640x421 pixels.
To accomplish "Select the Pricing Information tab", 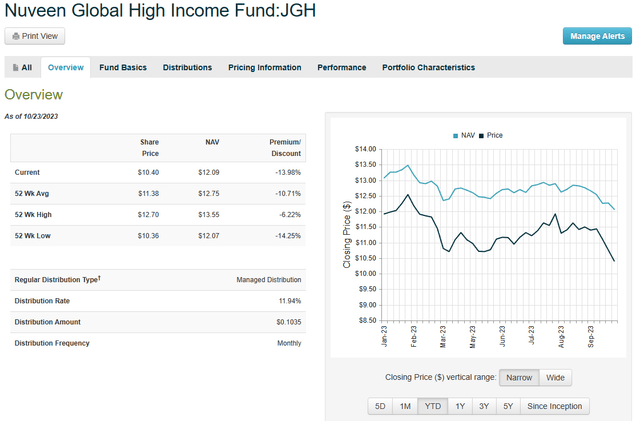I will (264, 68).
